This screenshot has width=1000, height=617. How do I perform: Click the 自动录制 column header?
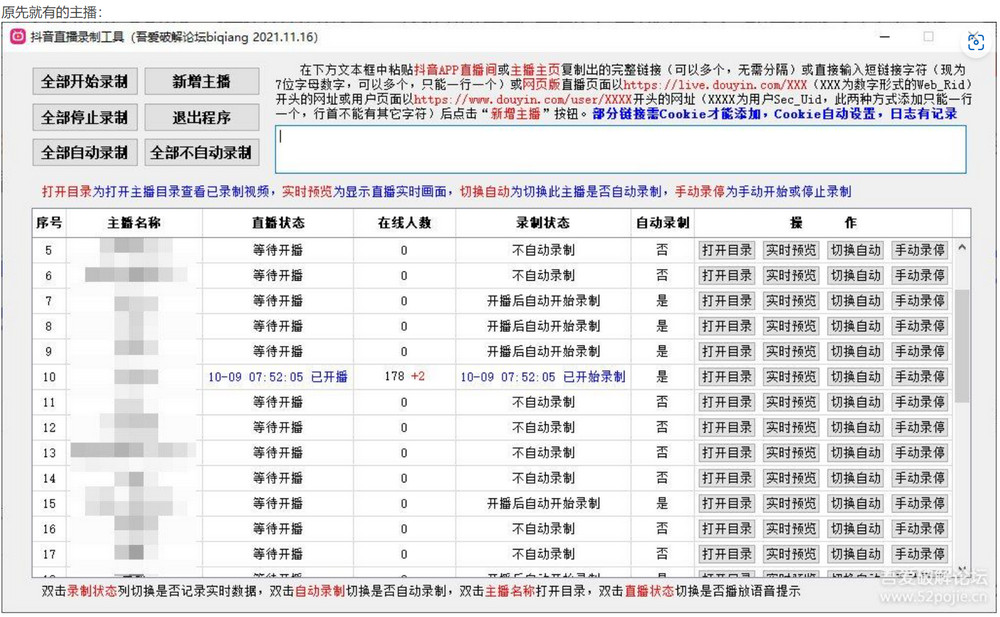click(663, 223)
